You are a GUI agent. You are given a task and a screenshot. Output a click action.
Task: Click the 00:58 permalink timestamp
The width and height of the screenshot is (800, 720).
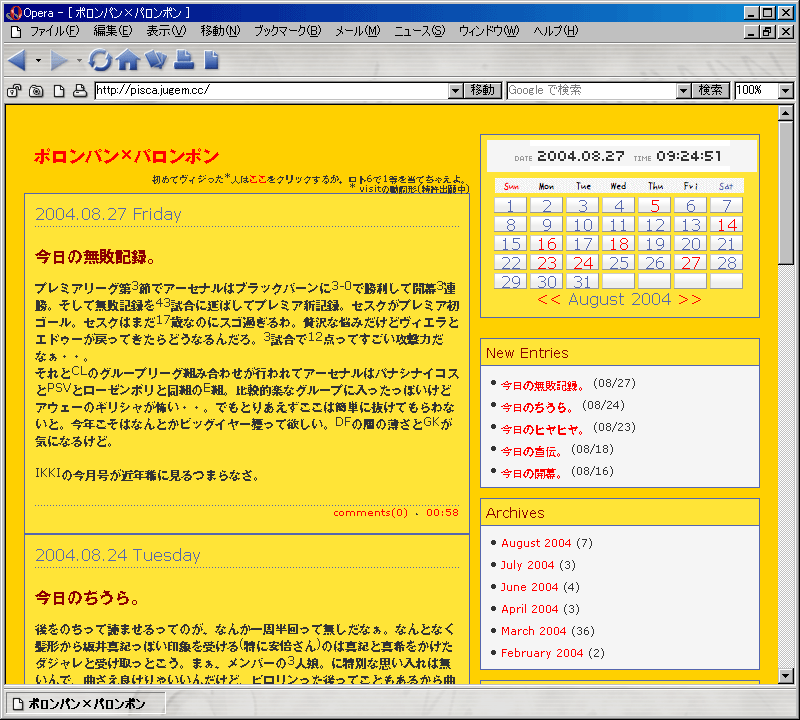[x=442, y=512]
